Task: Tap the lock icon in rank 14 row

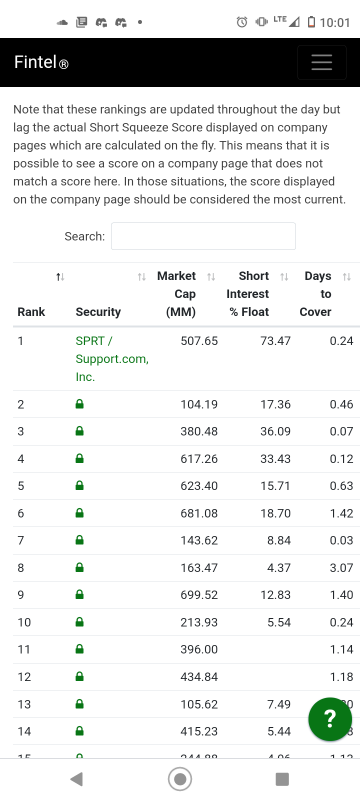Action: 80,731
